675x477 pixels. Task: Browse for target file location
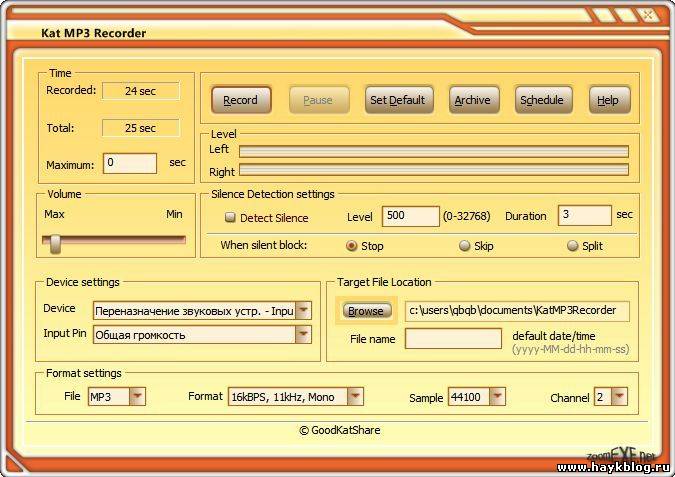tap(366, 310)
